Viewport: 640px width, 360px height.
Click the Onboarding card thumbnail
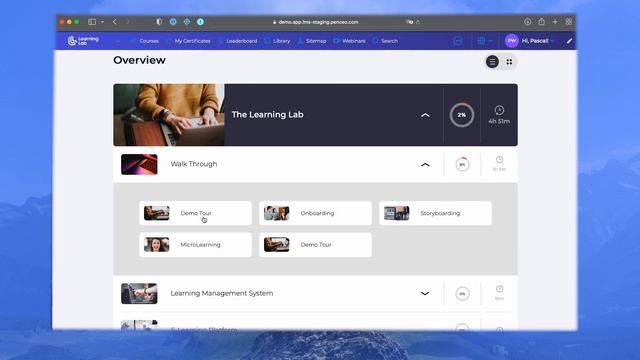point(277,213)
